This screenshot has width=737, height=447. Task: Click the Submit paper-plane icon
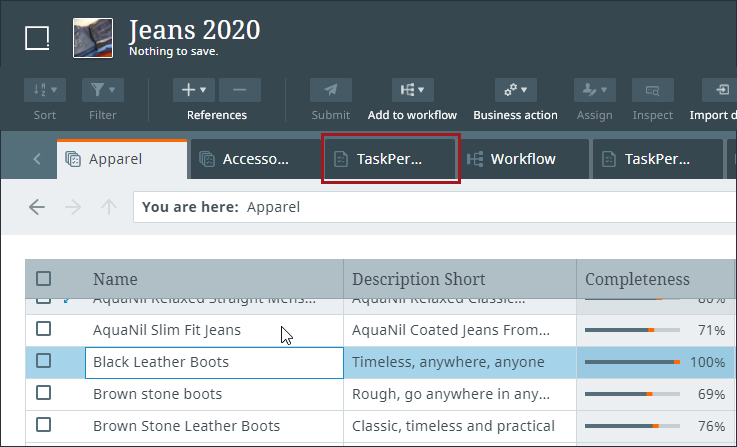point(330,90)
